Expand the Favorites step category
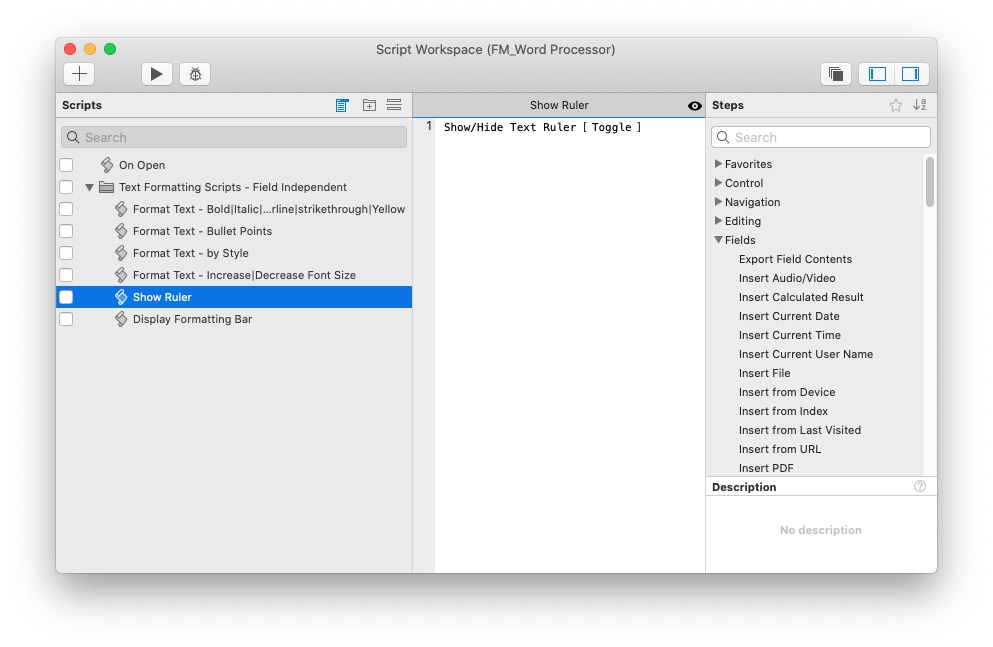Image resolution: width=993 pixels, height=647 pixels. 718,164
